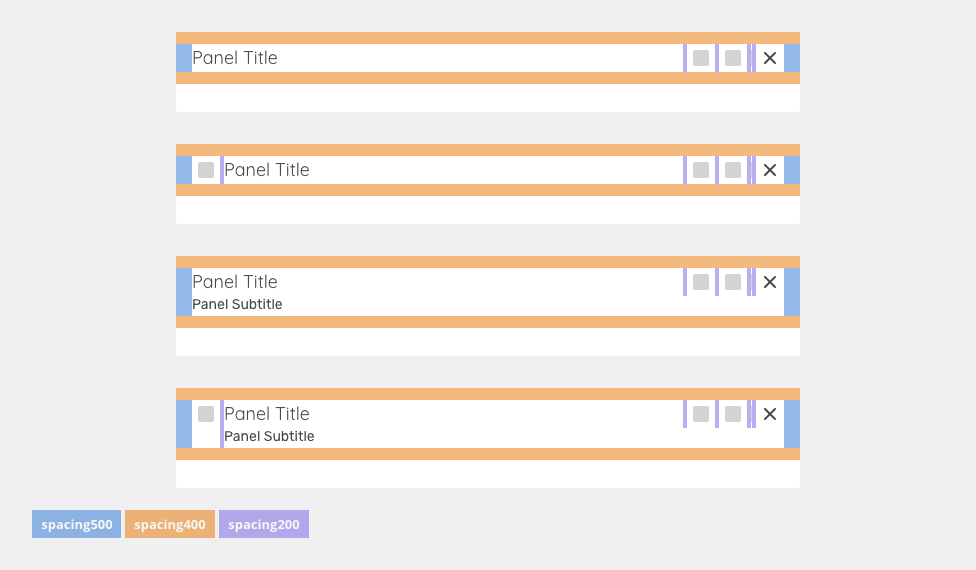Close the third panel with the X icon
The width and height of the screenshot is (976, 570).
[x=769, y=282]
